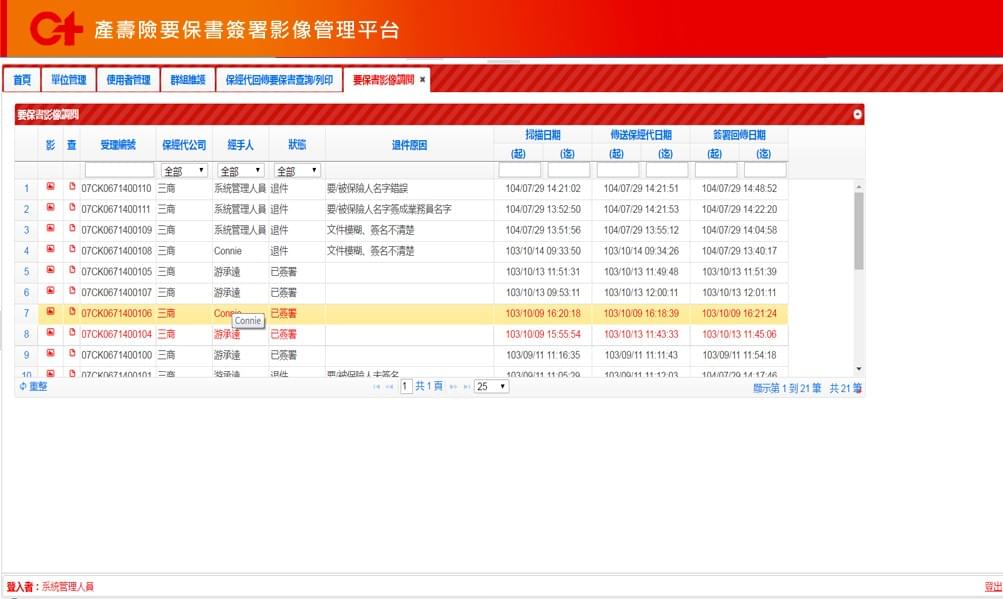Screen dimensions: 1003x599
Task: View document icon for row 07CK0671400107
Action: pyautogui.click(x=72, y=291)
